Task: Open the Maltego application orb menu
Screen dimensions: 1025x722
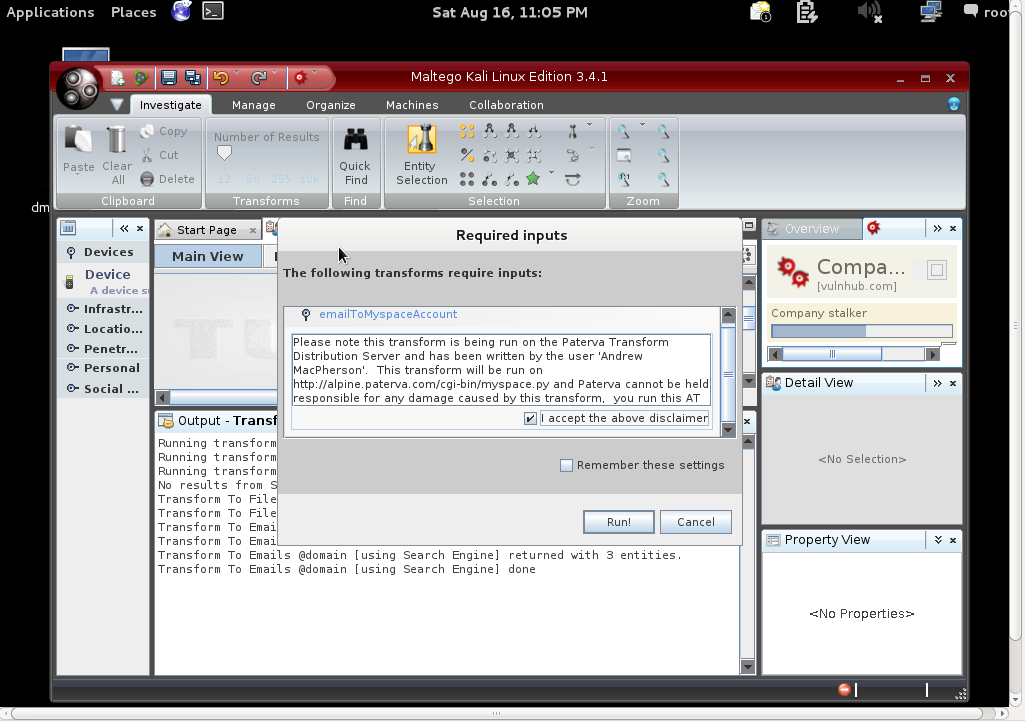Action: [78, 88]
